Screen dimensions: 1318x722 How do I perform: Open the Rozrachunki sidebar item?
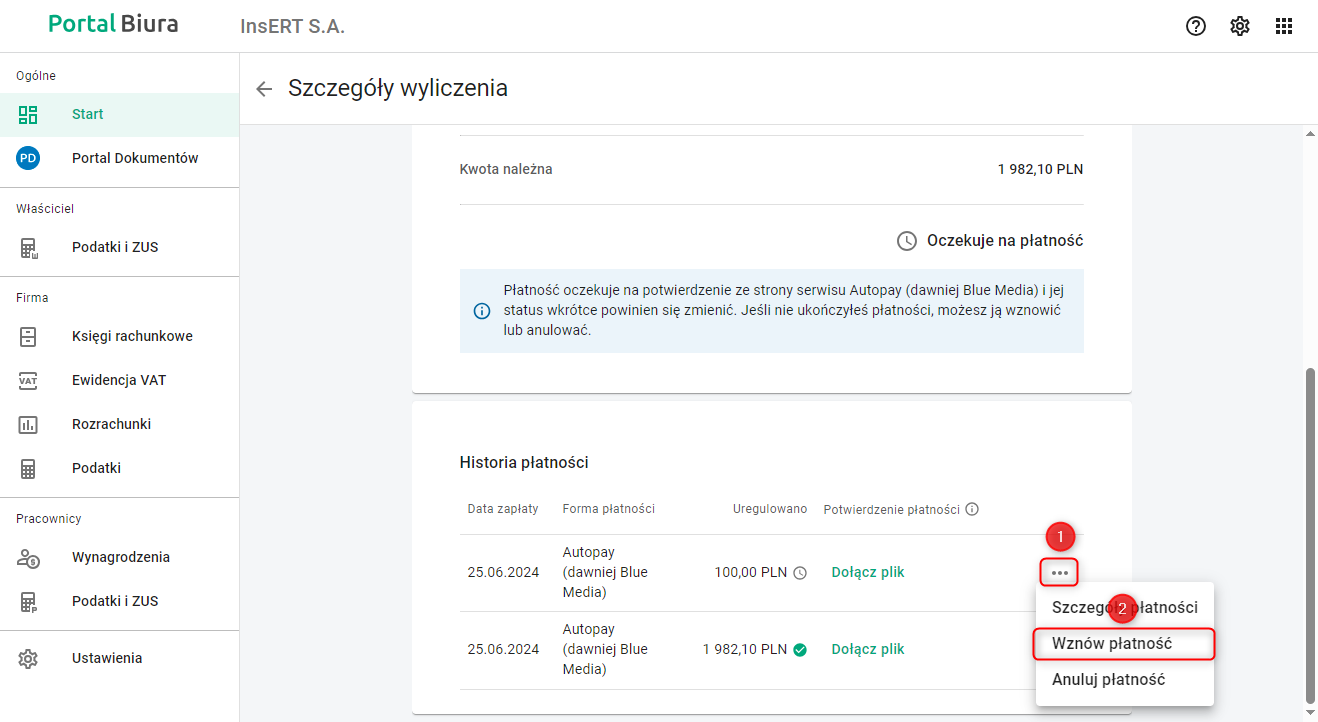[111, 424]
